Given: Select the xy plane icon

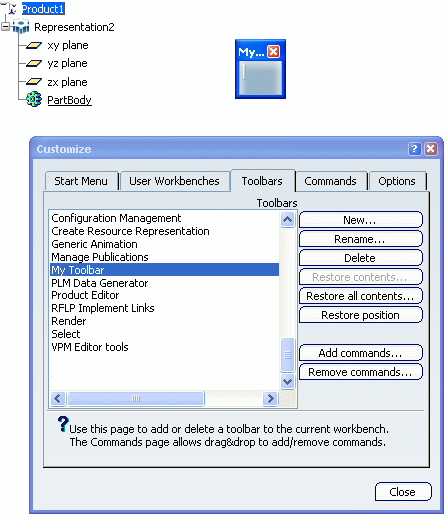Looking at the screenshot, I should coord(34,45).
